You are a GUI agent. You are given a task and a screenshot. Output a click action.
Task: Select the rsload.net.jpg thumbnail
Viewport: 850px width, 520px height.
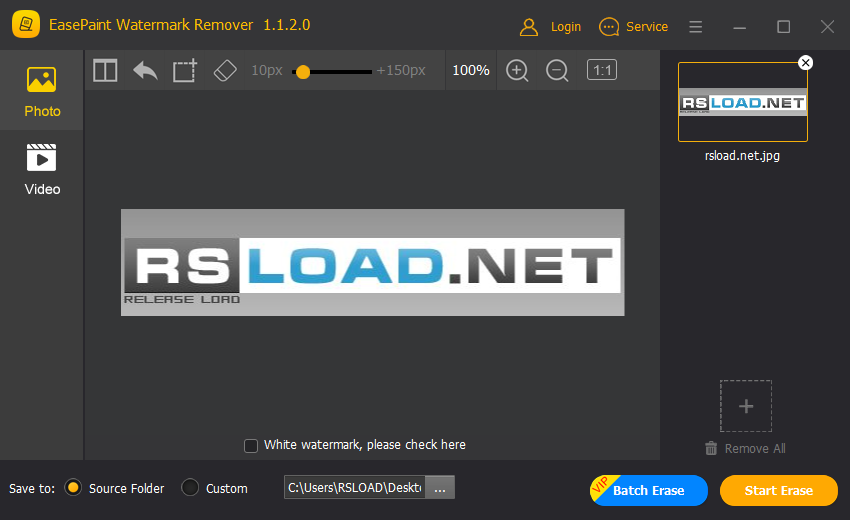tap(743, 102)
